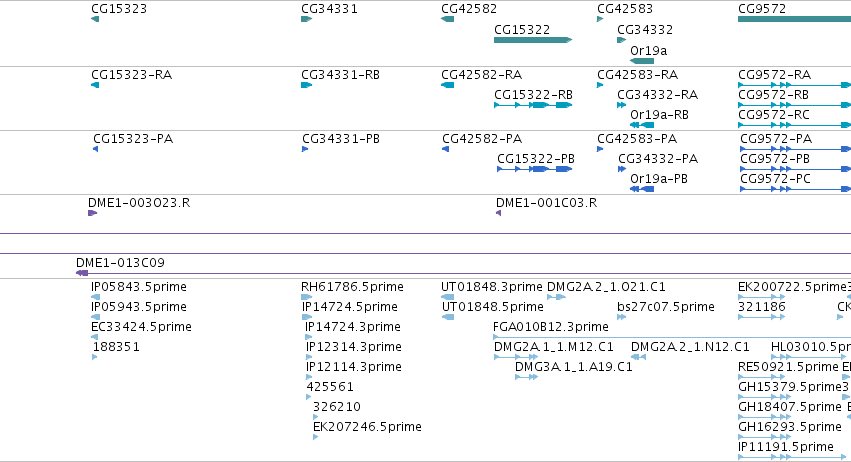Click the 326210 EST entry

click(336, 407)
